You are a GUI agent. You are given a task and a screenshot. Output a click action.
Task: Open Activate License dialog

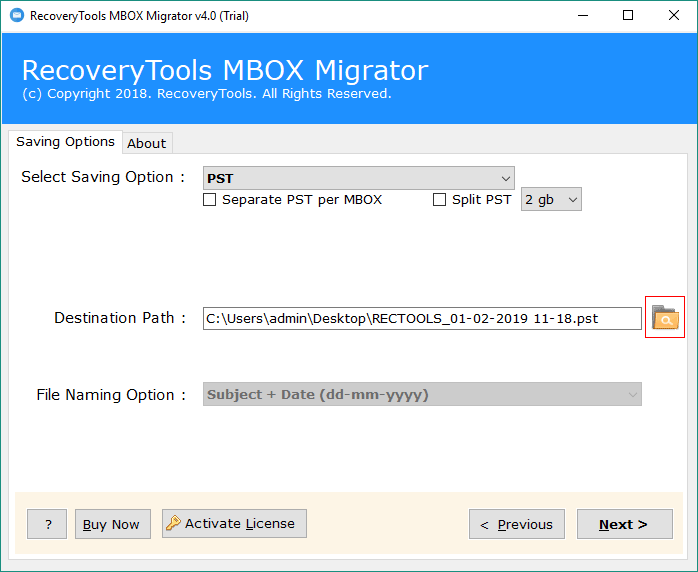[234, 523]
